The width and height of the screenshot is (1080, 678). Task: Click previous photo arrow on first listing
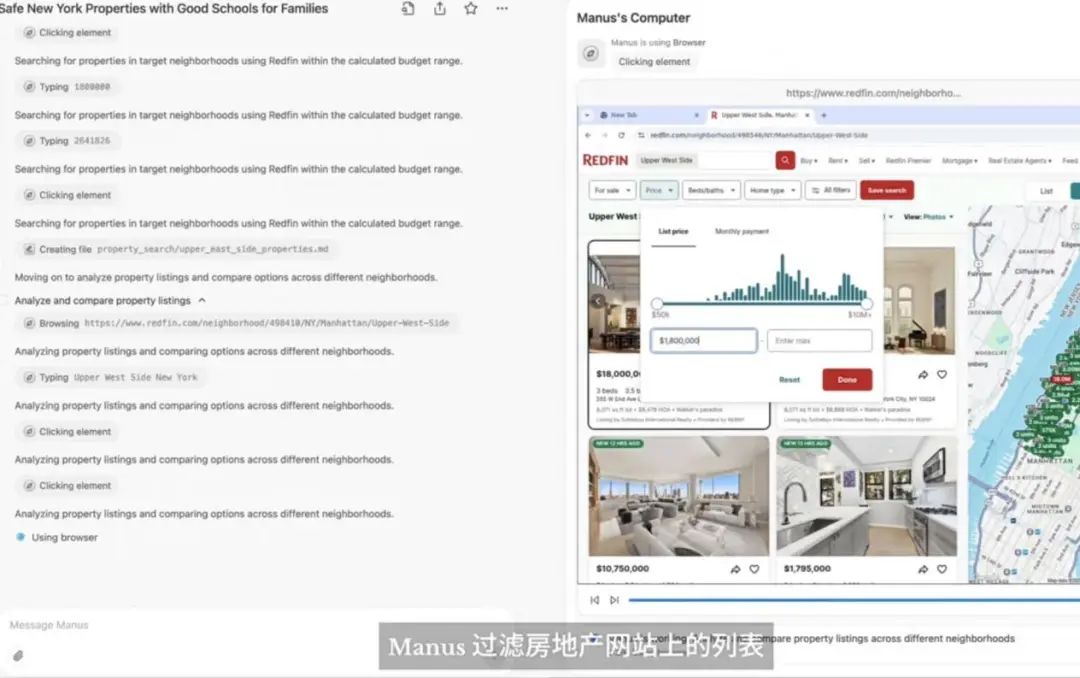[x=598, y=301]
